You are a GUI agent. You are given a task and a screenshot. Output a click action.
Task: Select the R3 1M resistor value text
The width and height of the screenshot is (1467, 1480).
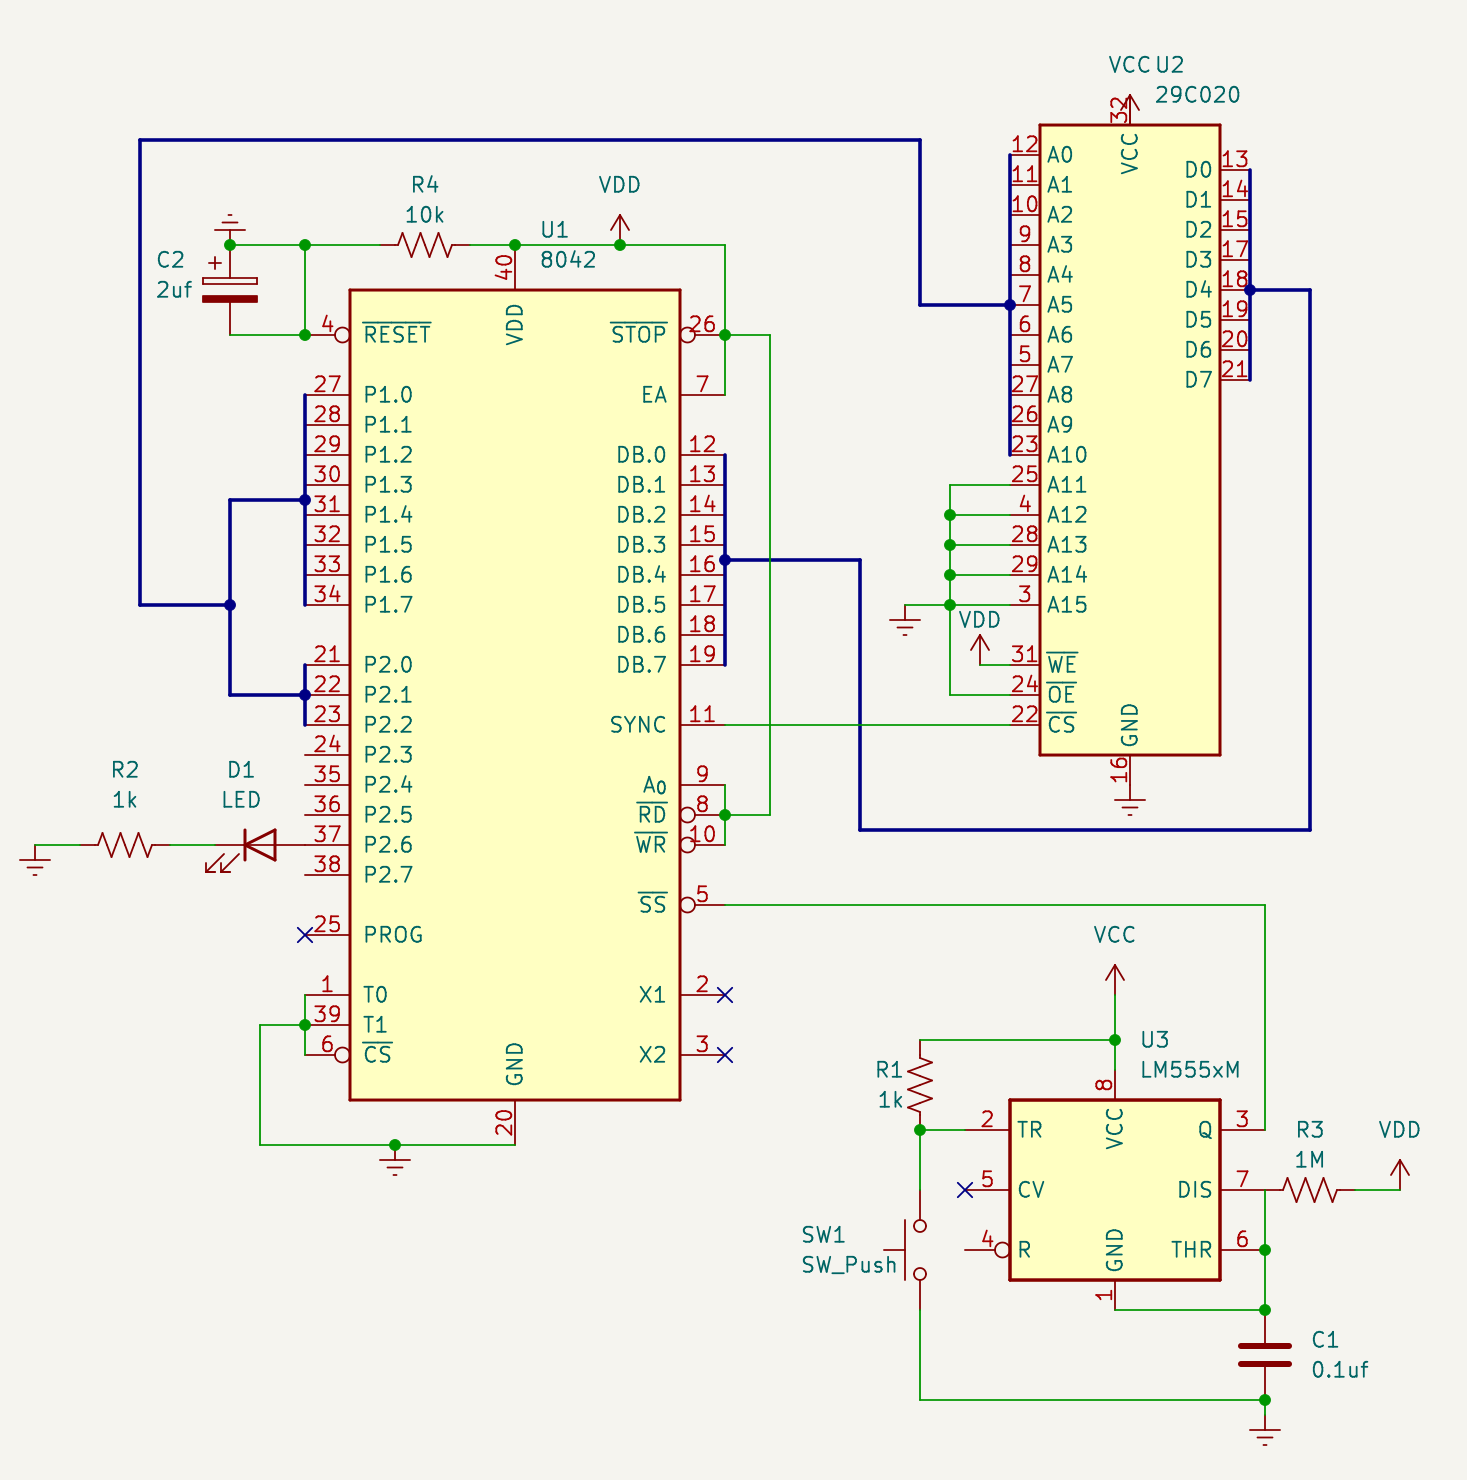pyautogui.click(x=1310, y=1160)
